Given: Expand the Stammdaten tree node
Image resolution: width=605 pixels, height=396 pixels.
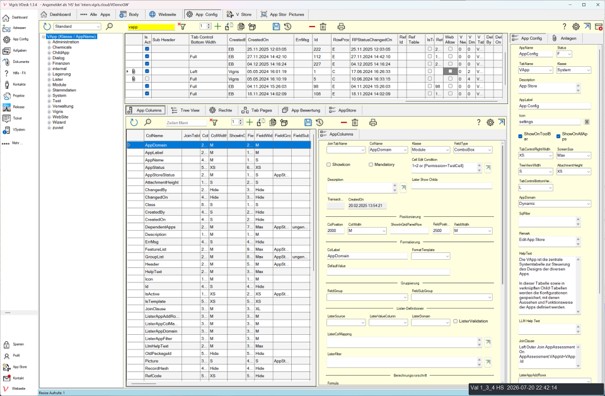Looking at the screenshot, I should pyautogui.click(x=49, y=90).
